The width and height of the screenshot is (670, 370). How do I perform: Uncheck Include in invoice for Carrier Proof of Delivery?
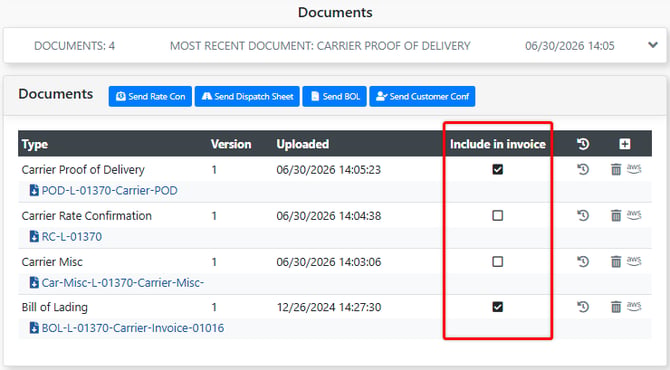[497, 170]
